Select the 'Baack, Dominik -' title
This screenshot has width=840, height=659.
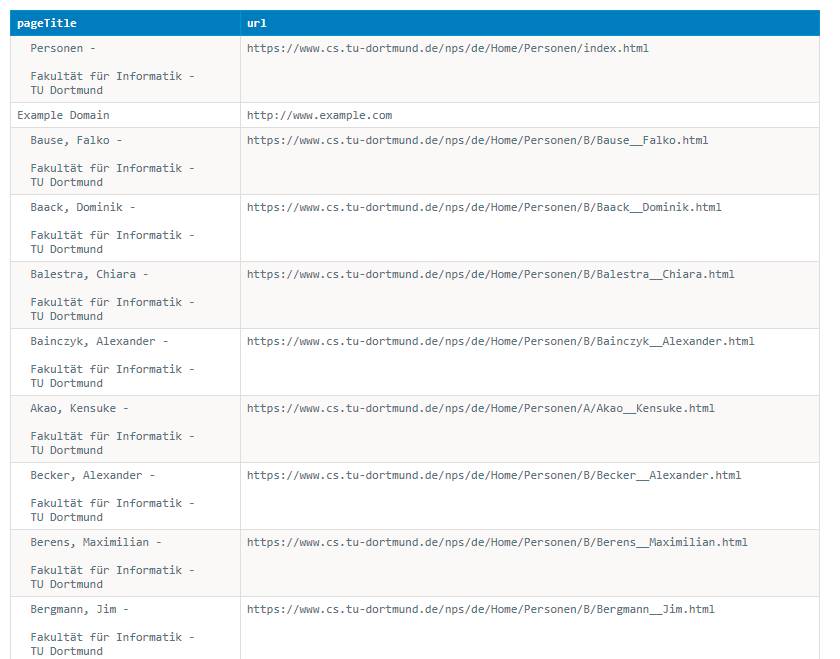coord(82,207)
